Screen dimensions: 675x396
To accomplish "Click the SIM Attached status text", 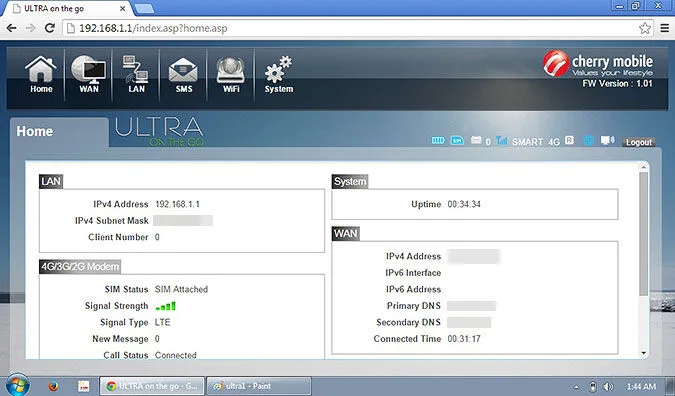I will [181, 289].
